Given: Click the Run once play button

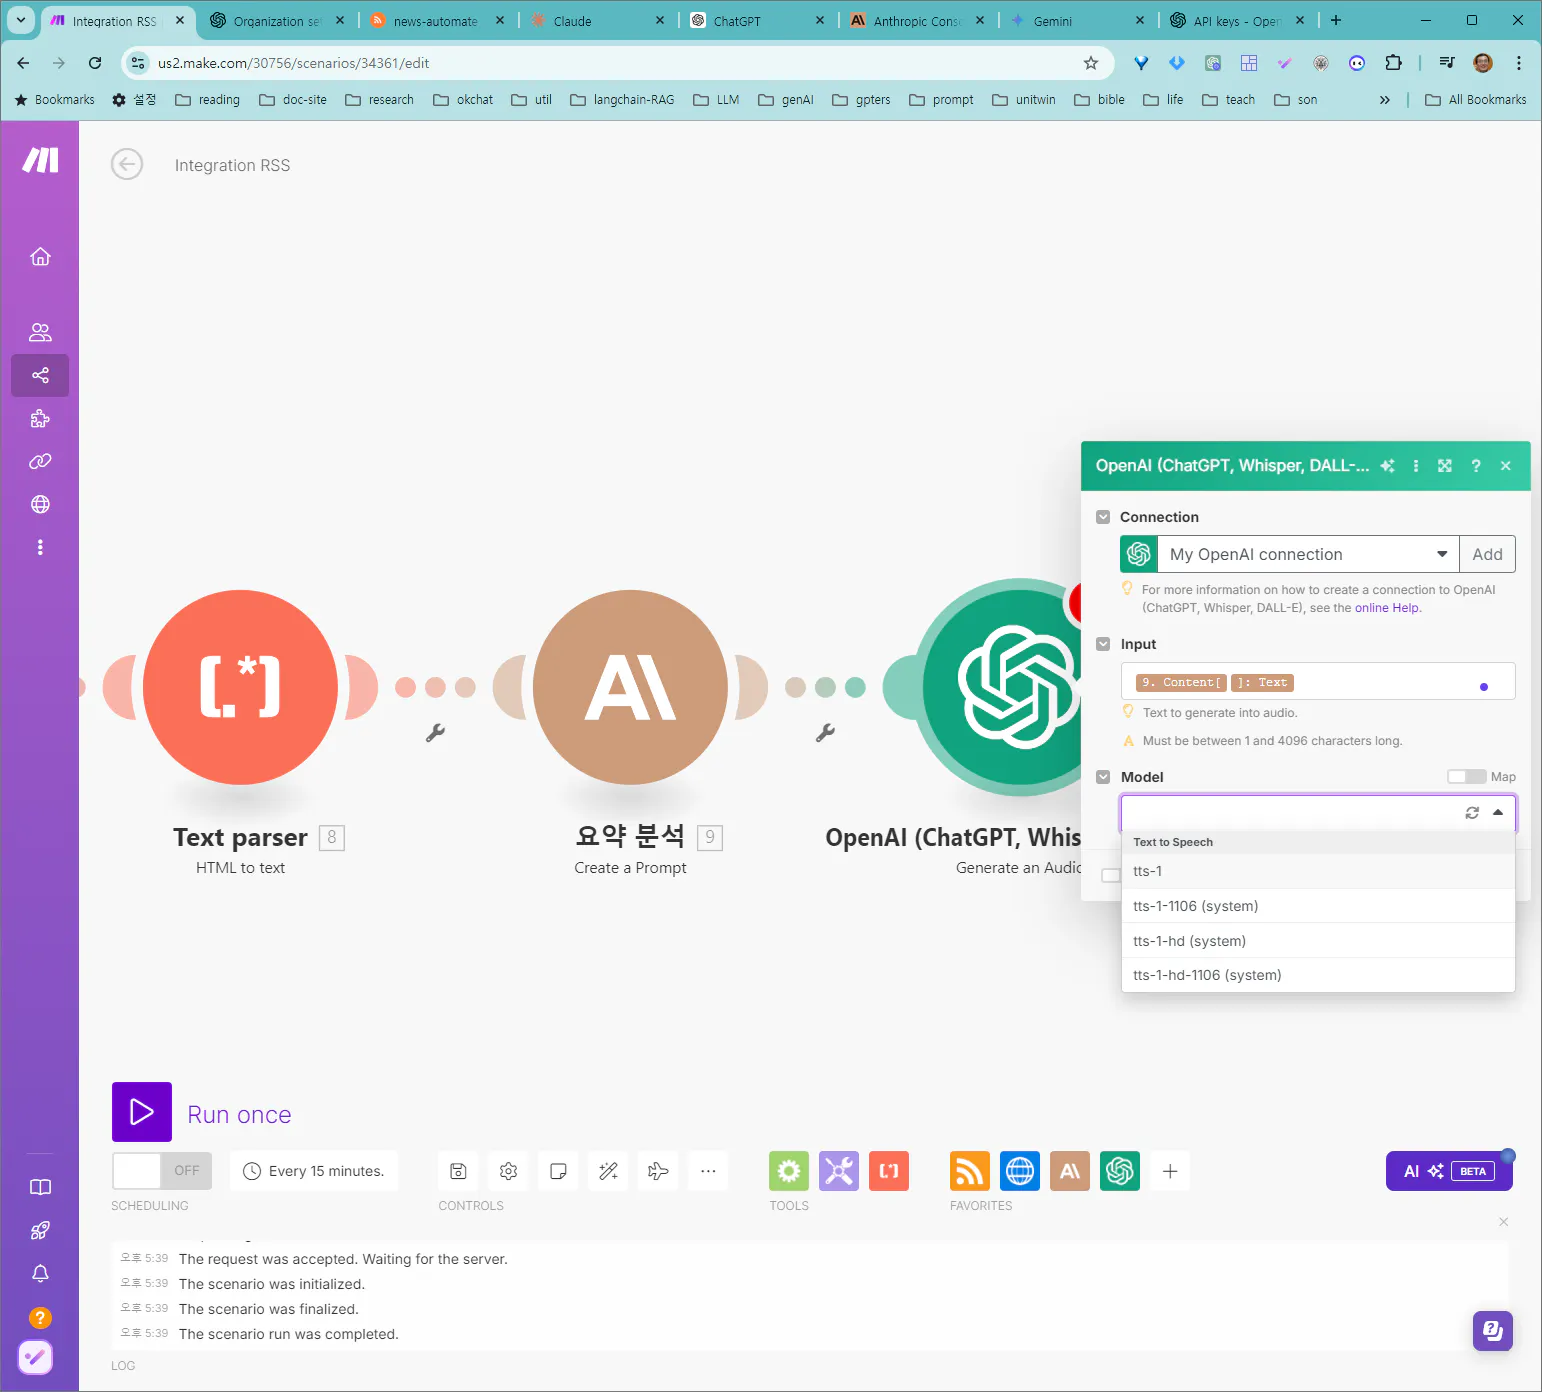Looking at the screenshot, I should [142, 1112].
